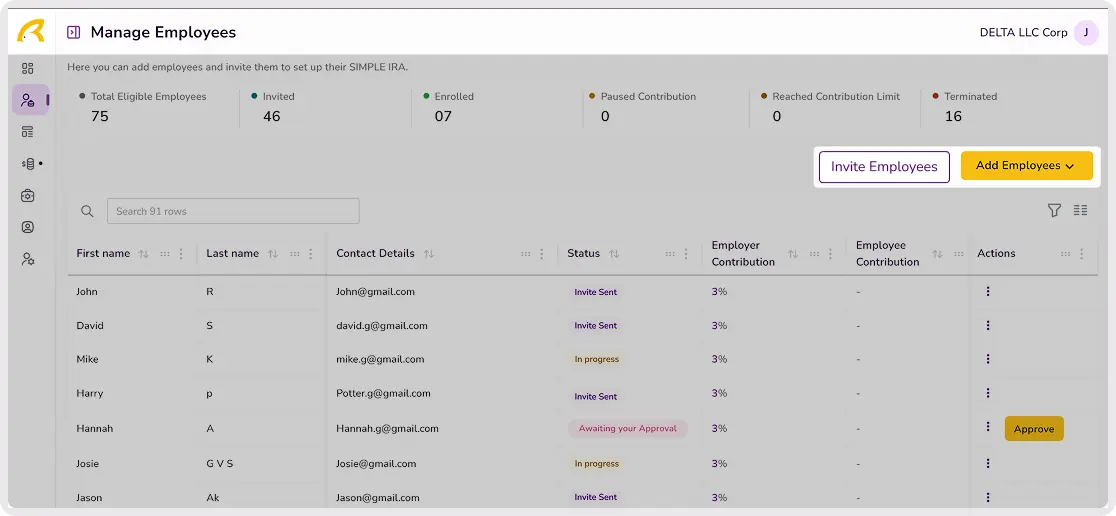
Task: Open the Status column kebab menu
Action: pos(686,254)
